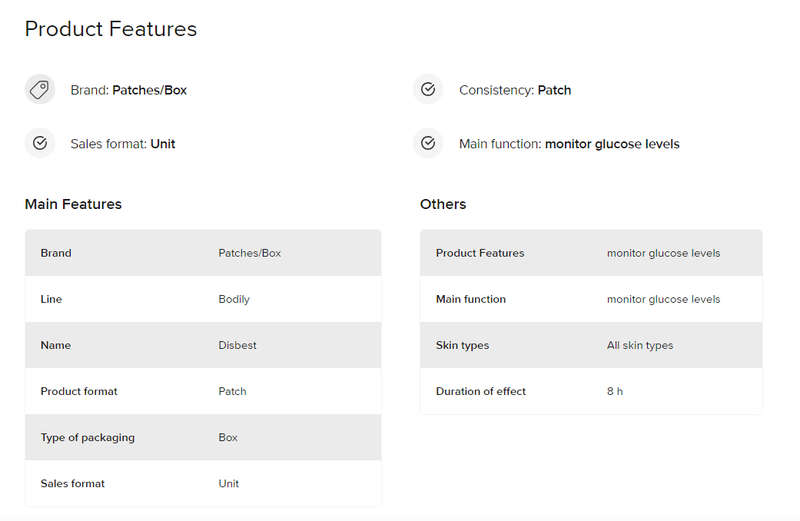This screenshot has width=800, height=521.
Task: Click the All skin types value
Action: pos(640,345)
